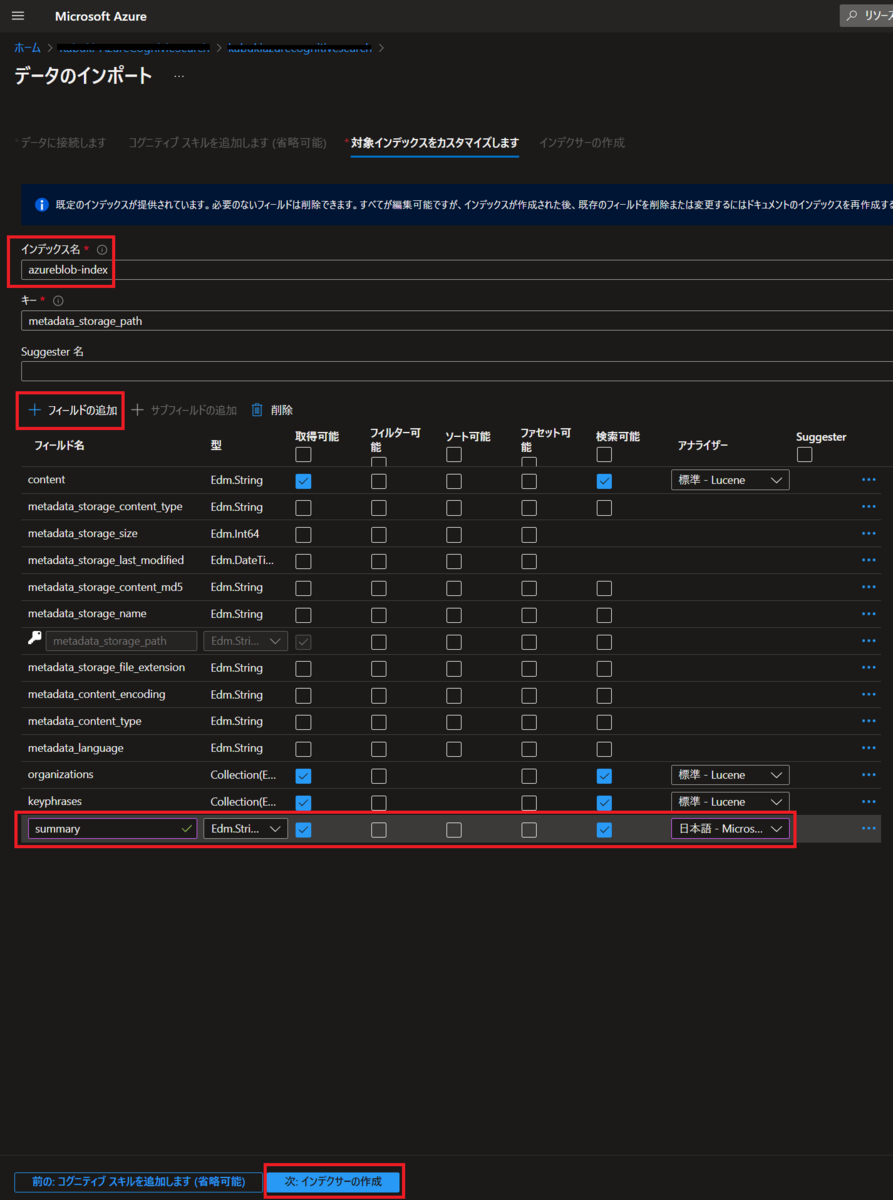Open the analyzer dropdown for keyphrases field

[730, 802]
